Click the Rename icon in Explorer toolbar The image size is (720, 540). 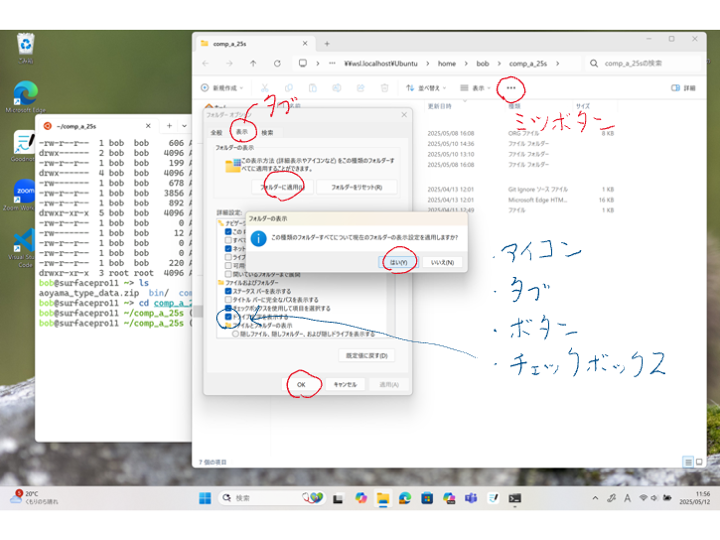click(x=337, y=88)
